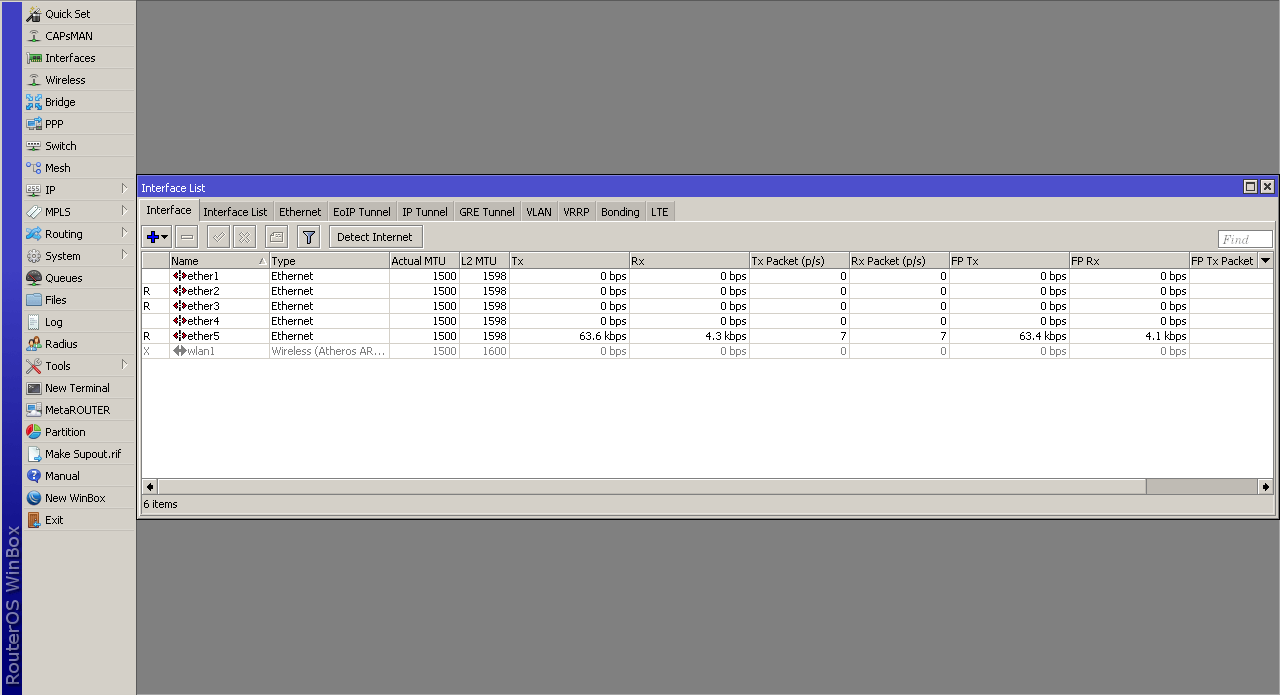Open the Bridge menu icon
The width and height of the screenshot is (1280, 695).
click(x=34, y=102)
